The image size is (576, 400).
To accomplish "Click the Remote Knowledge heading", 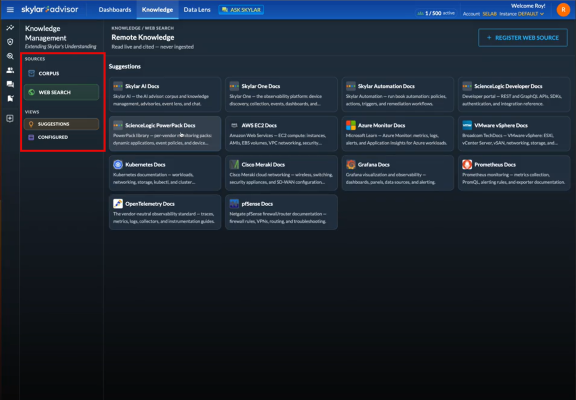I will pos(143,37).
